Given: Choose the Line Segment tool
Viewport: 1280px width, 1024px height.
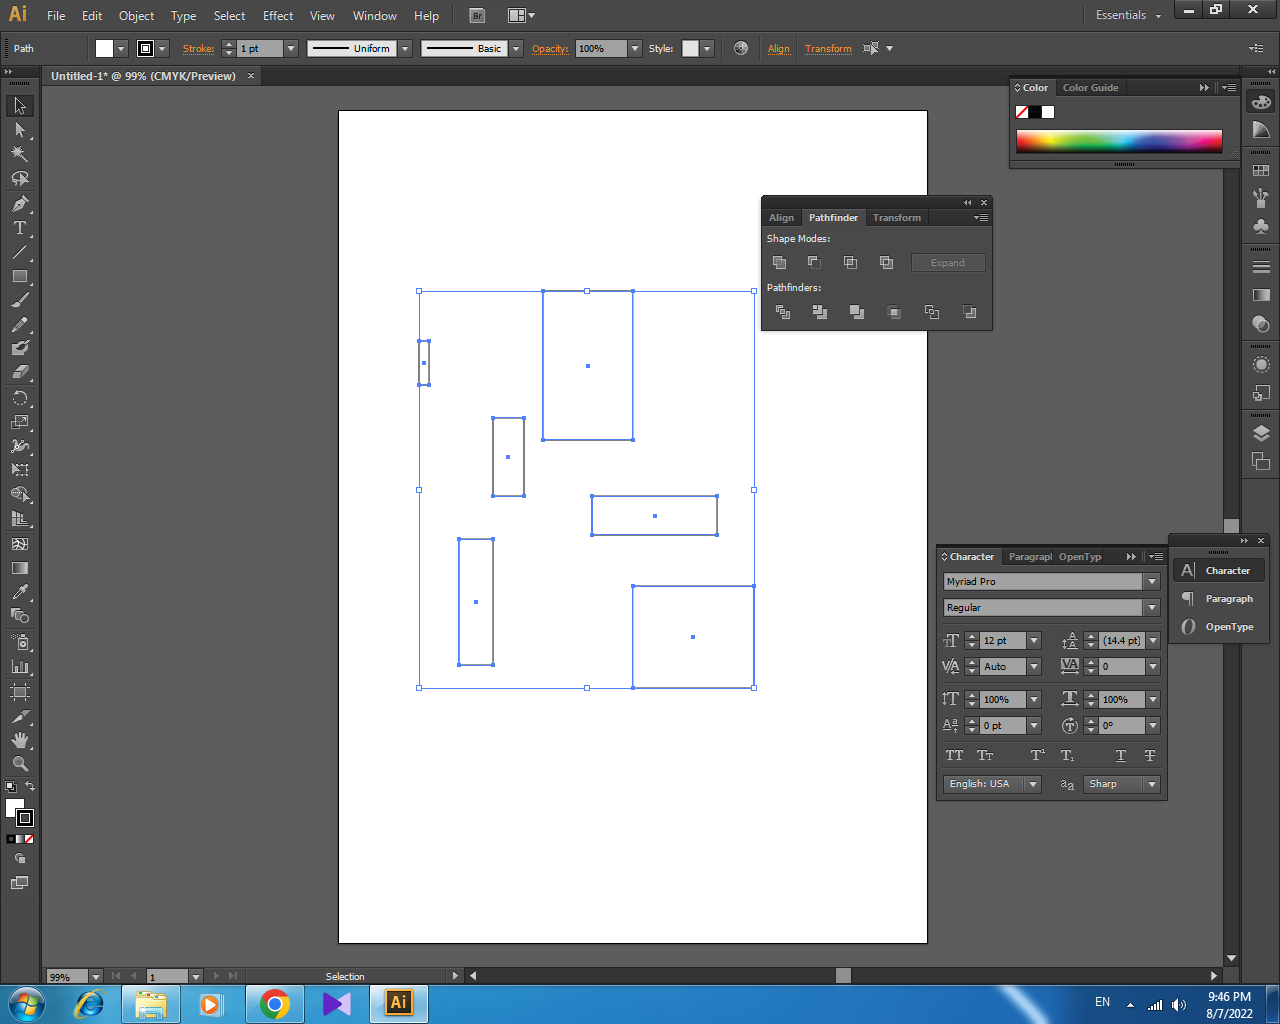Looking at the screenshot, I should tap(20, 252).
